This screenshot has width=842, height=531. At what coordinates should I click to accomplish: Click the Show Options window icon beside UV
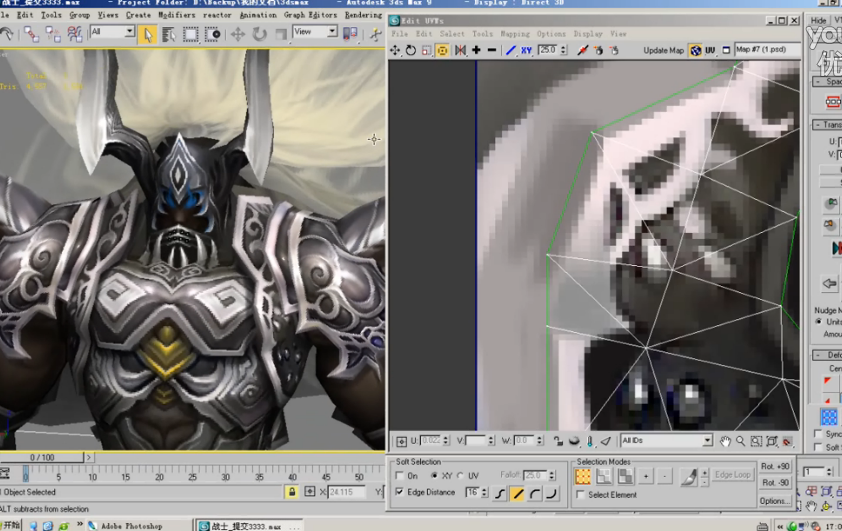726,50
